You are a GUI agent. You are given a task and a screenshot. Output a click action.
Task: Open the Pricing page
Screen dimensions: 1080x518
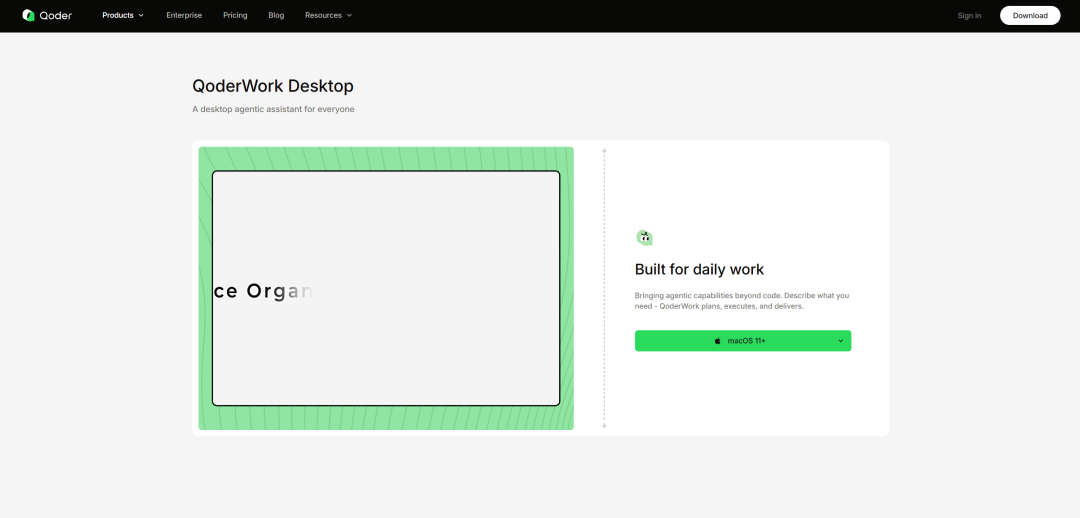(235, 15)
